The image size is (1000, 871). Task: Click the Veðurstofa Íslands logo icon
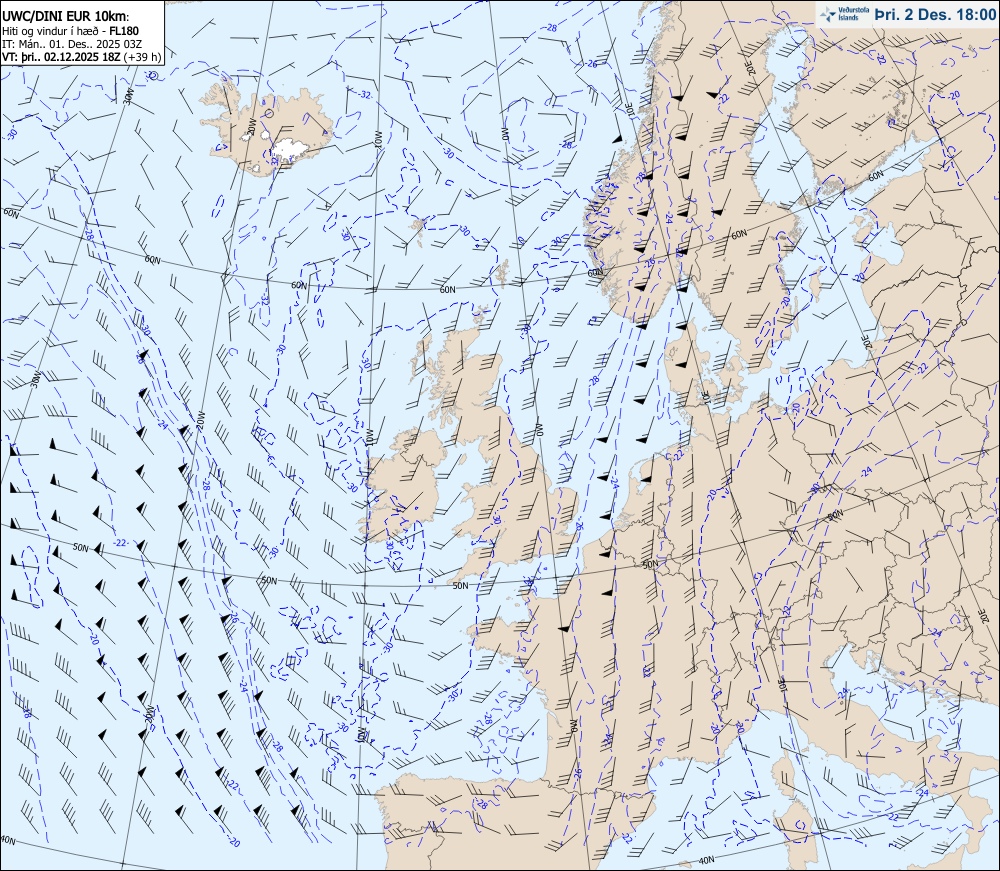click(x=828, y=15)
